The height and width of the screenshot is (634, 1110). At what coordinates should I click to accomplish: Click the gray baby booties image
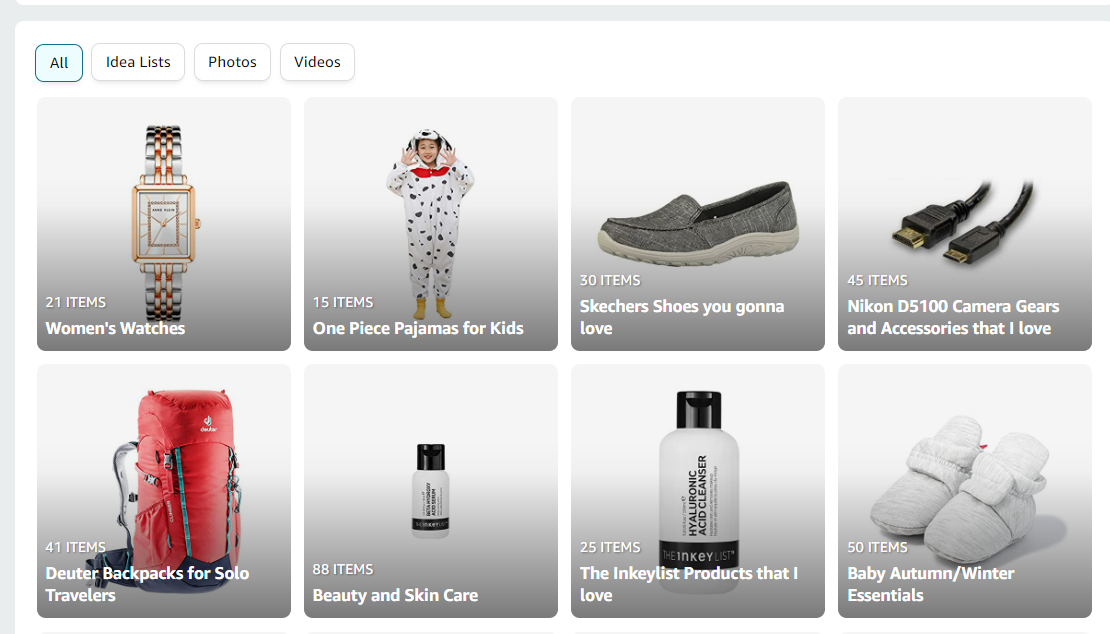(x=959, y=490)
